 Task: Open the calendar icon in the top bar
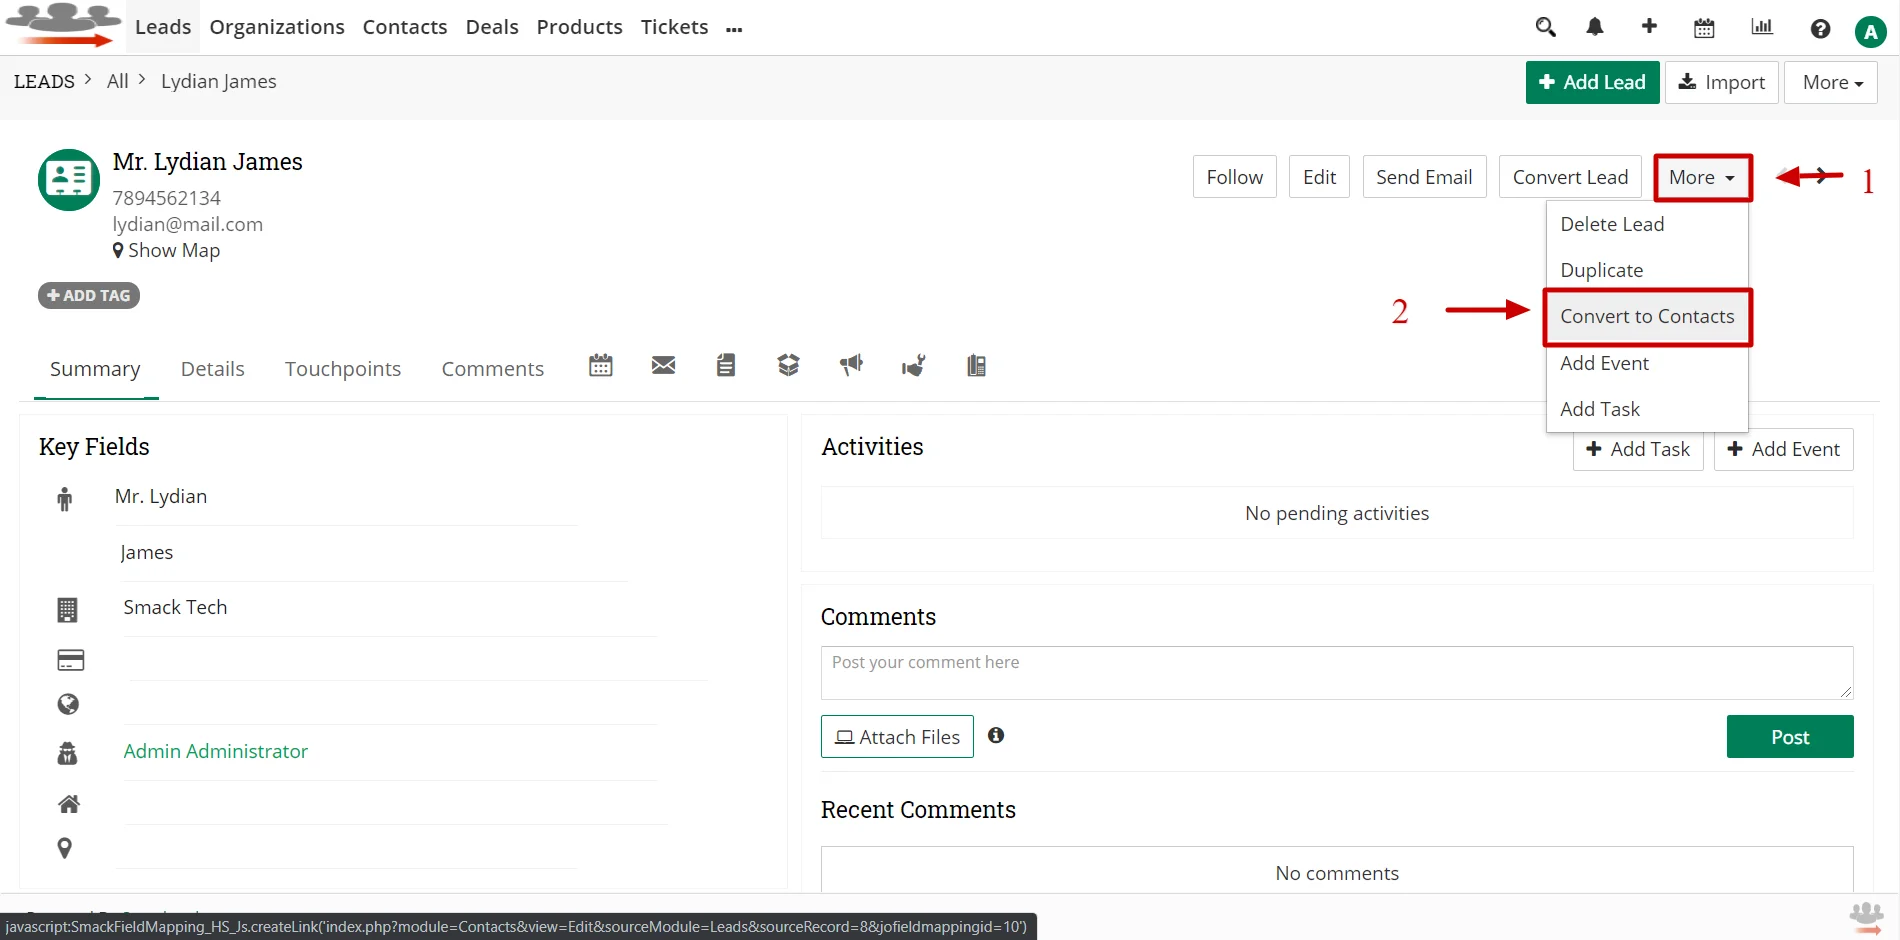(1704, 27)
